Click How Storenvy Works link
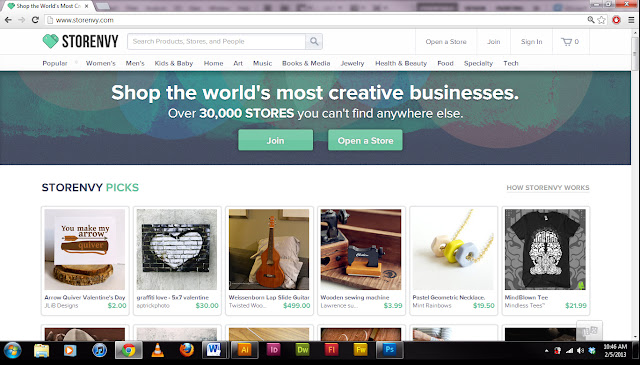Screen dimensions: 640x365 tap(548, 188)
